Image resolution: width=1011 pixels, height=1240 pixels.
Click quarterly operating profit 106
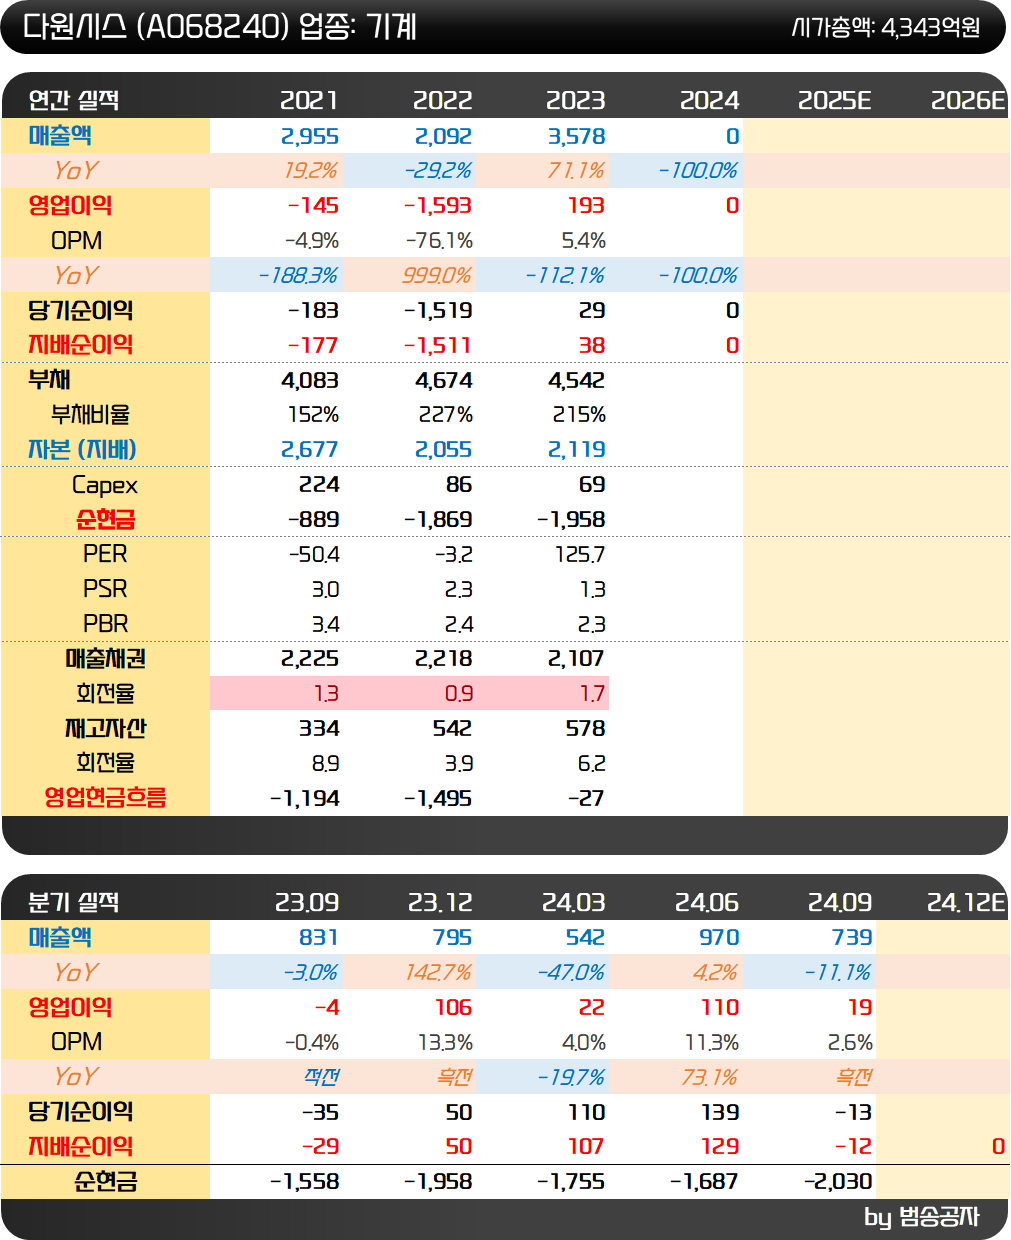[454, 1008]
